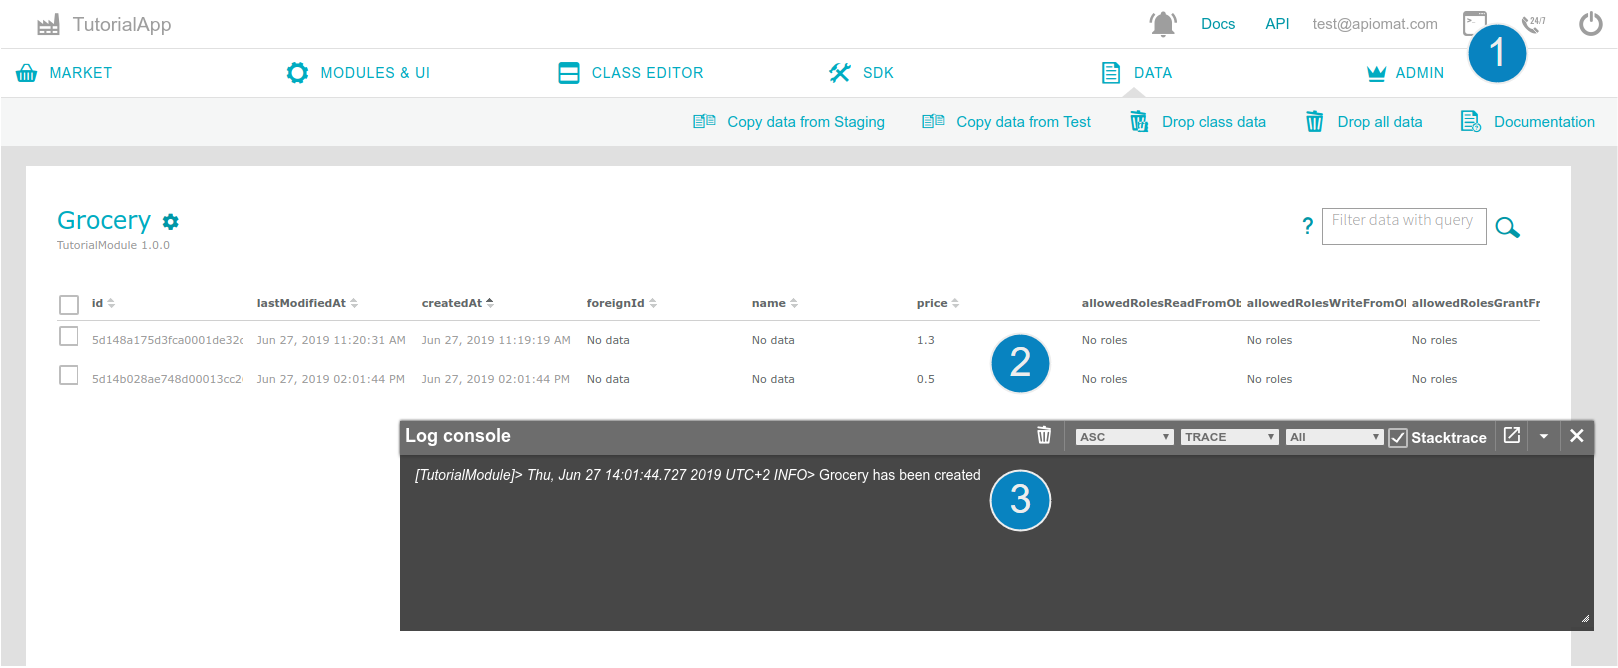
Task: Open the 24/7 support phone icon
Action: (x=1533, y=24)
